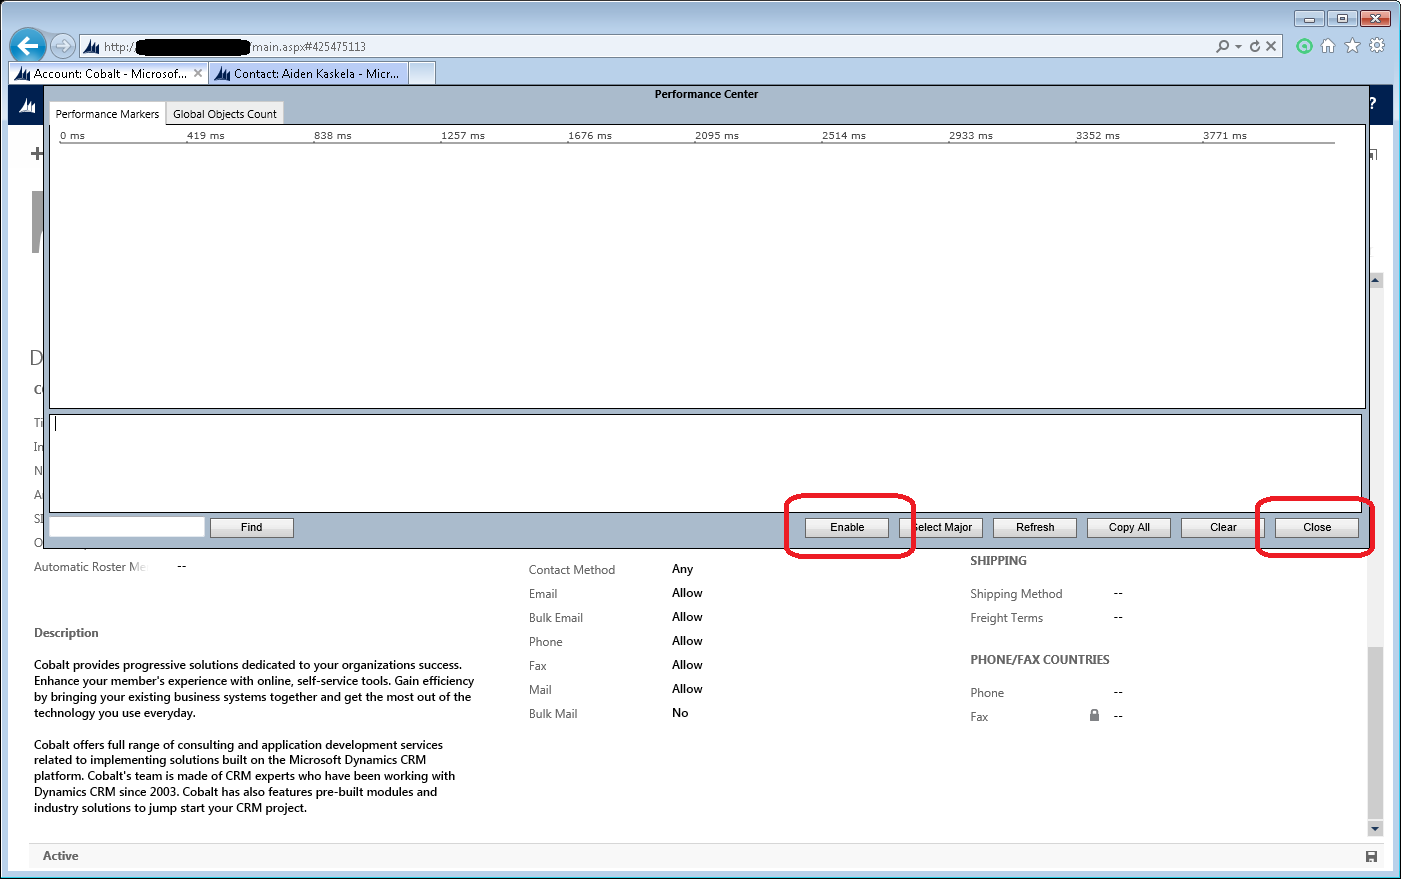This screenshot has height=879, width=1401.
Task: Click the green circular add-on icon
Action: 1304,46
